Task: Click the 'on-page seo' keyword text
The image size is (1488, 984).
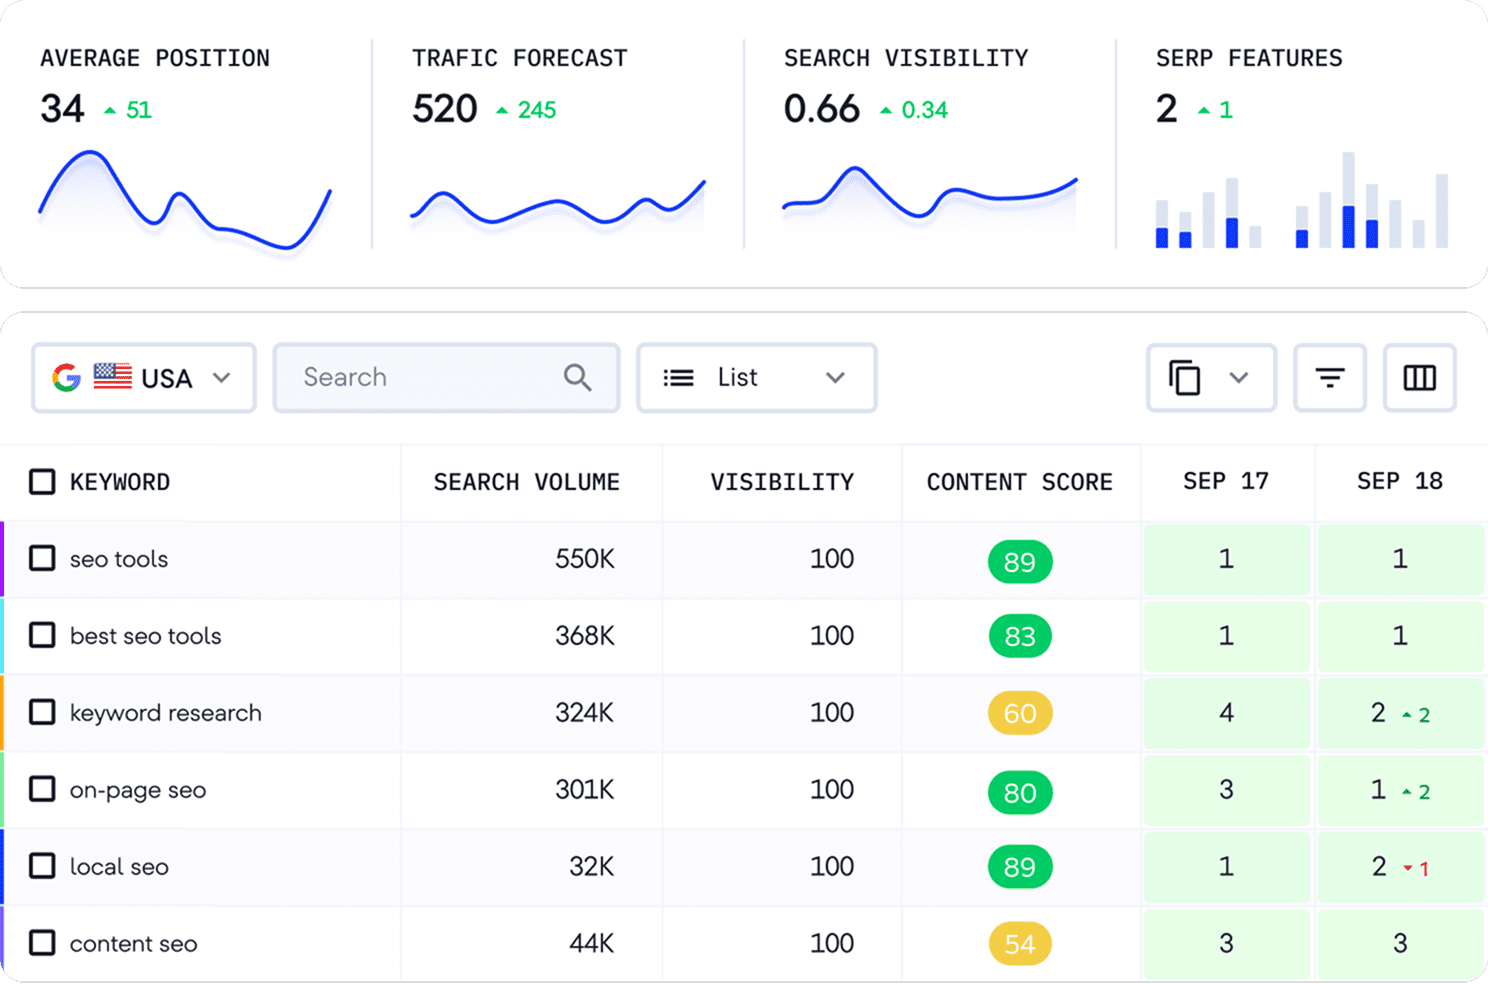Action: (138, 790)
